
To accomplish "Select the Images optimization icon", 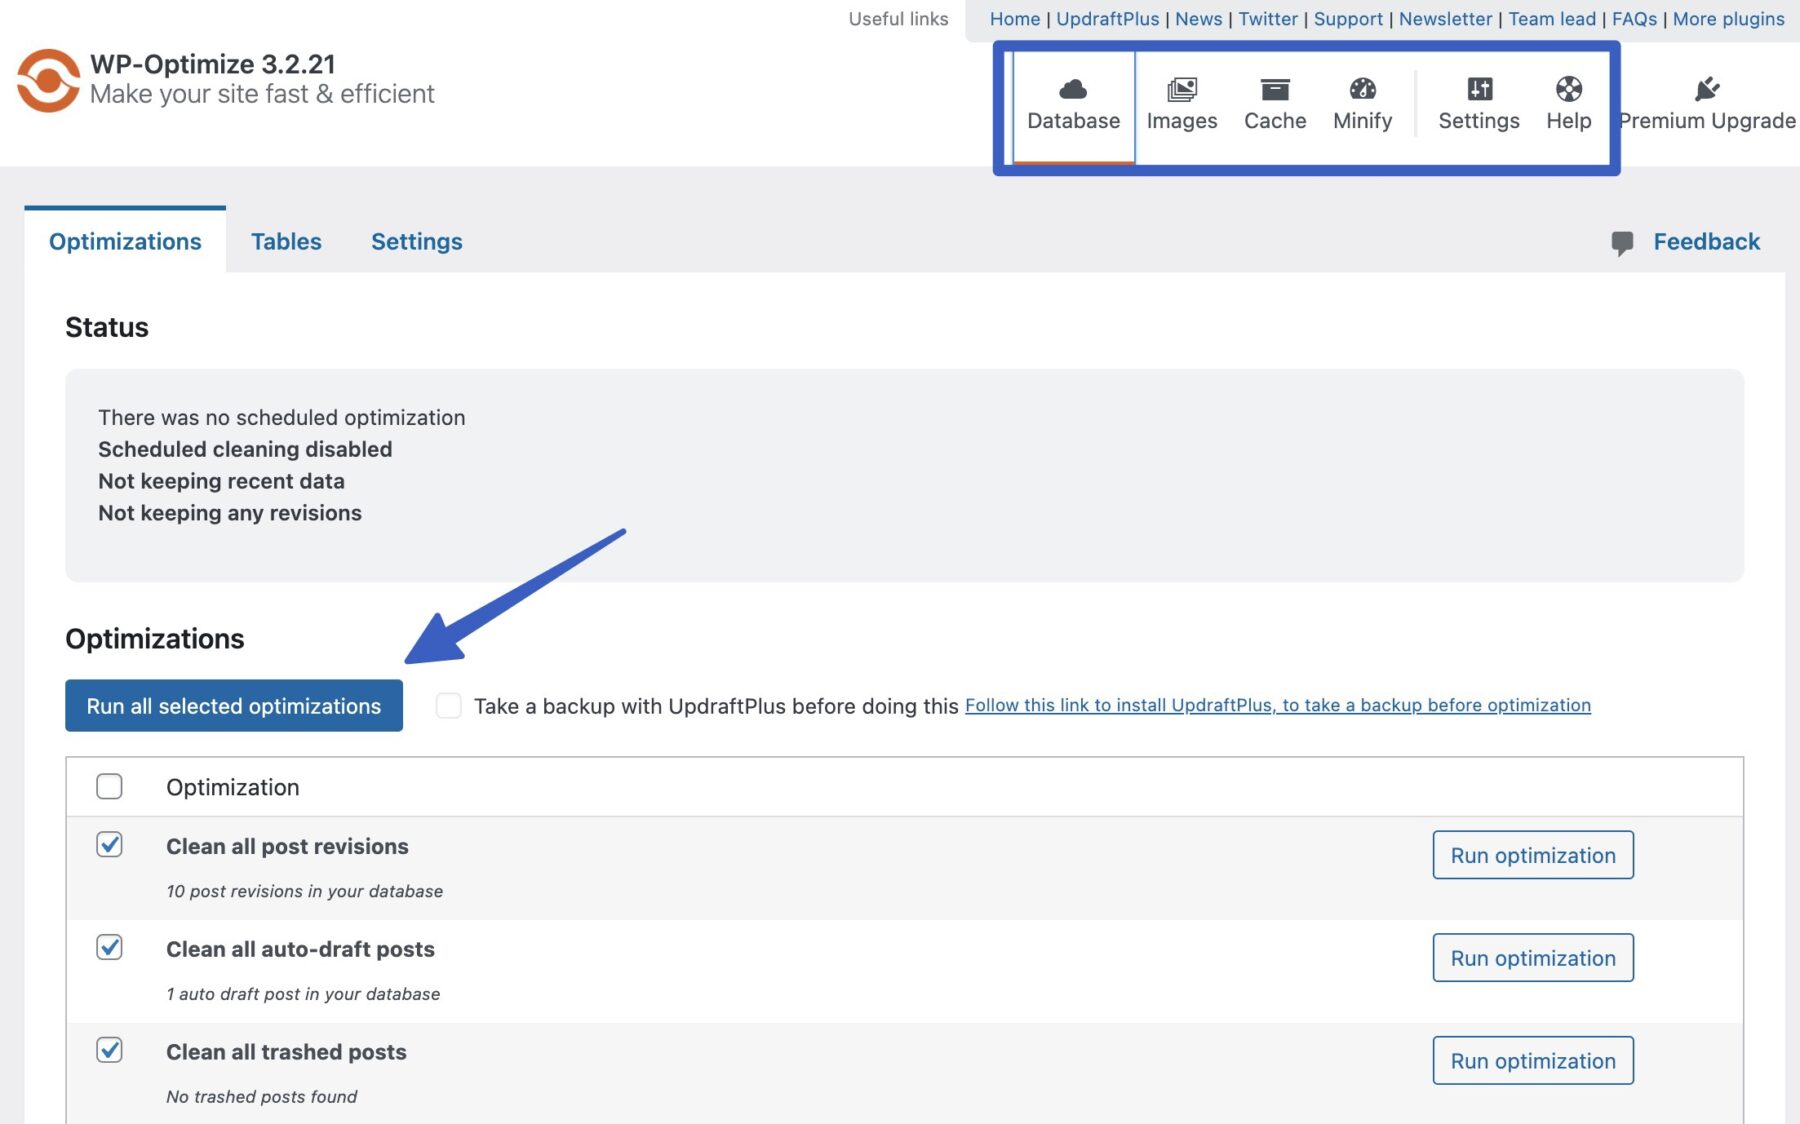I will (1182, 90).
